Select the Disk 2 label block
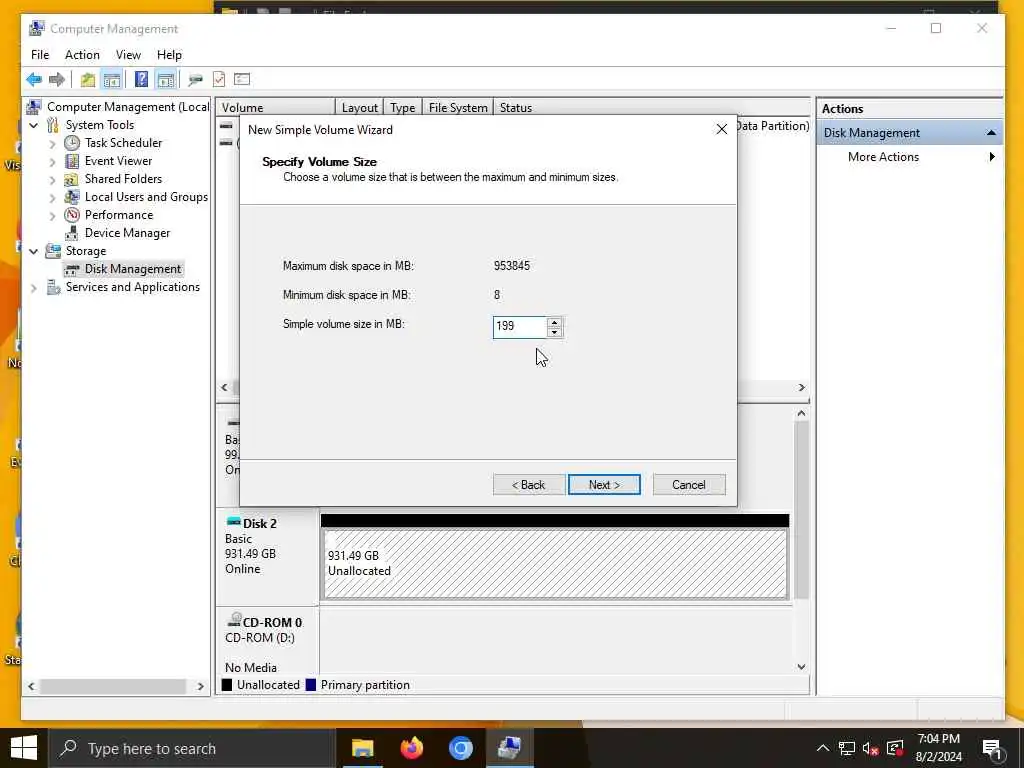Screen dimensions: 1024x768 [x=267, y=556]
